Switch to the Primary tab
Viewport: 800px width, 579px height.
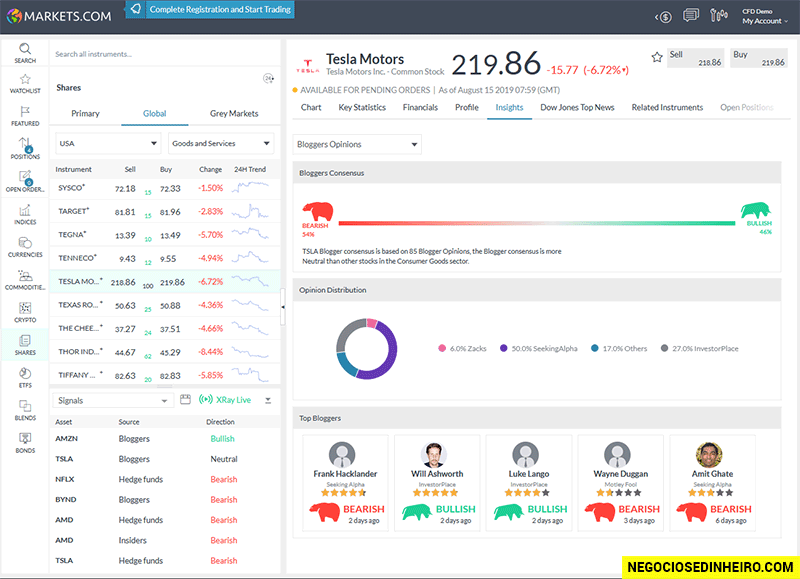85,113
